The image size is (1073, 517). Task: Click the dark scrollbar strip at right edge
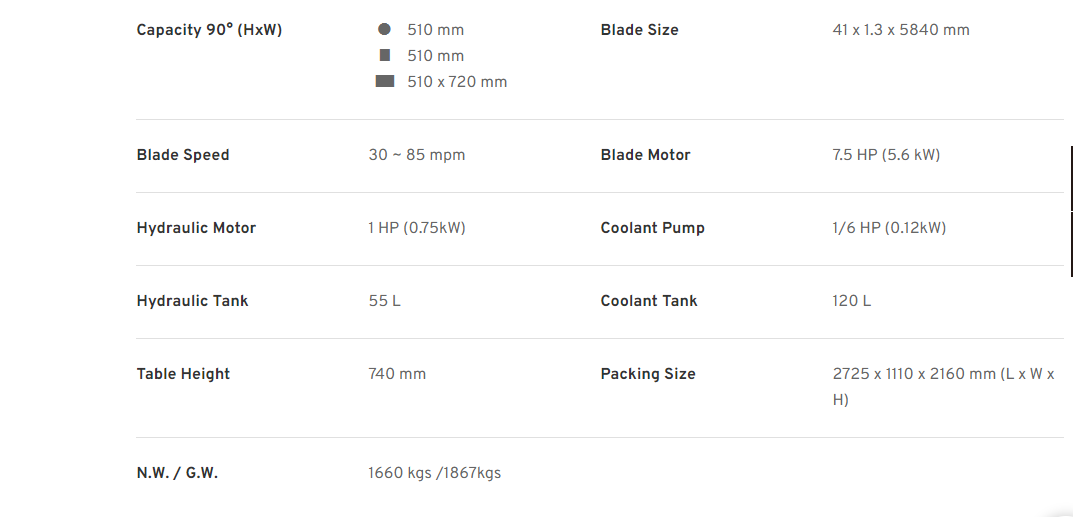[1071, 210]
